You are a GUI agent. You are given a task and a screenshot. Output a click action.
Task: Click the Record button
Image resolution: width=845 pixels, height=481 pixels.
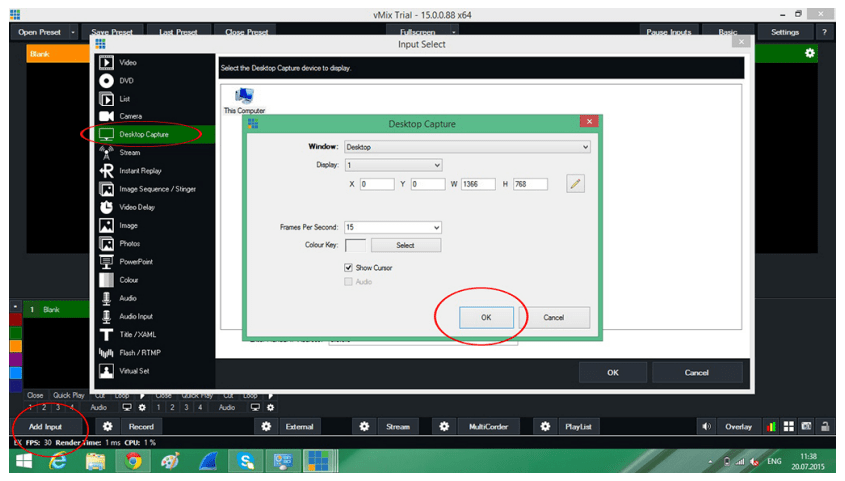[141, 427]
